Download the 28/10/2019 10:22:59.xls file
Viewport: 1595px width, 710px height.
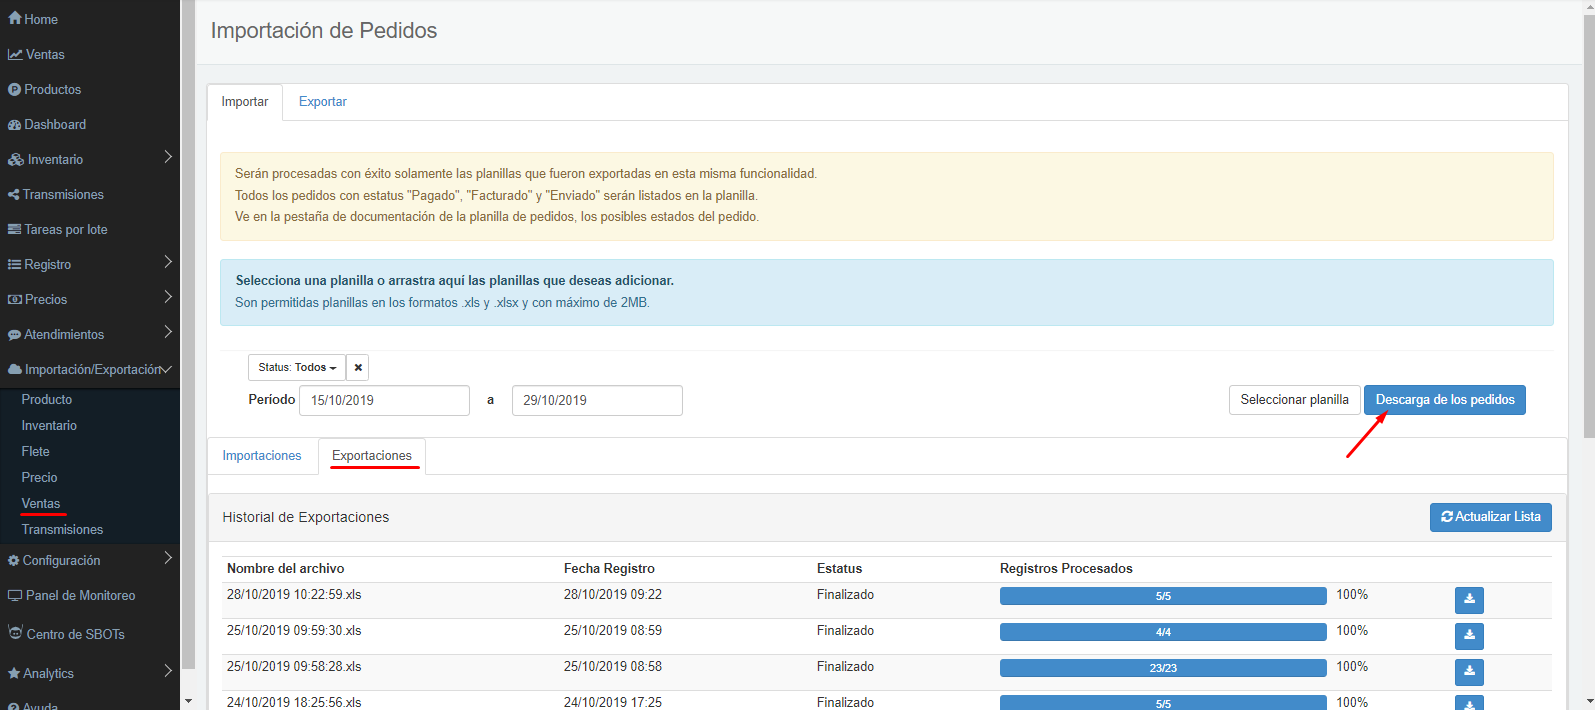[x=1469, y=600]
